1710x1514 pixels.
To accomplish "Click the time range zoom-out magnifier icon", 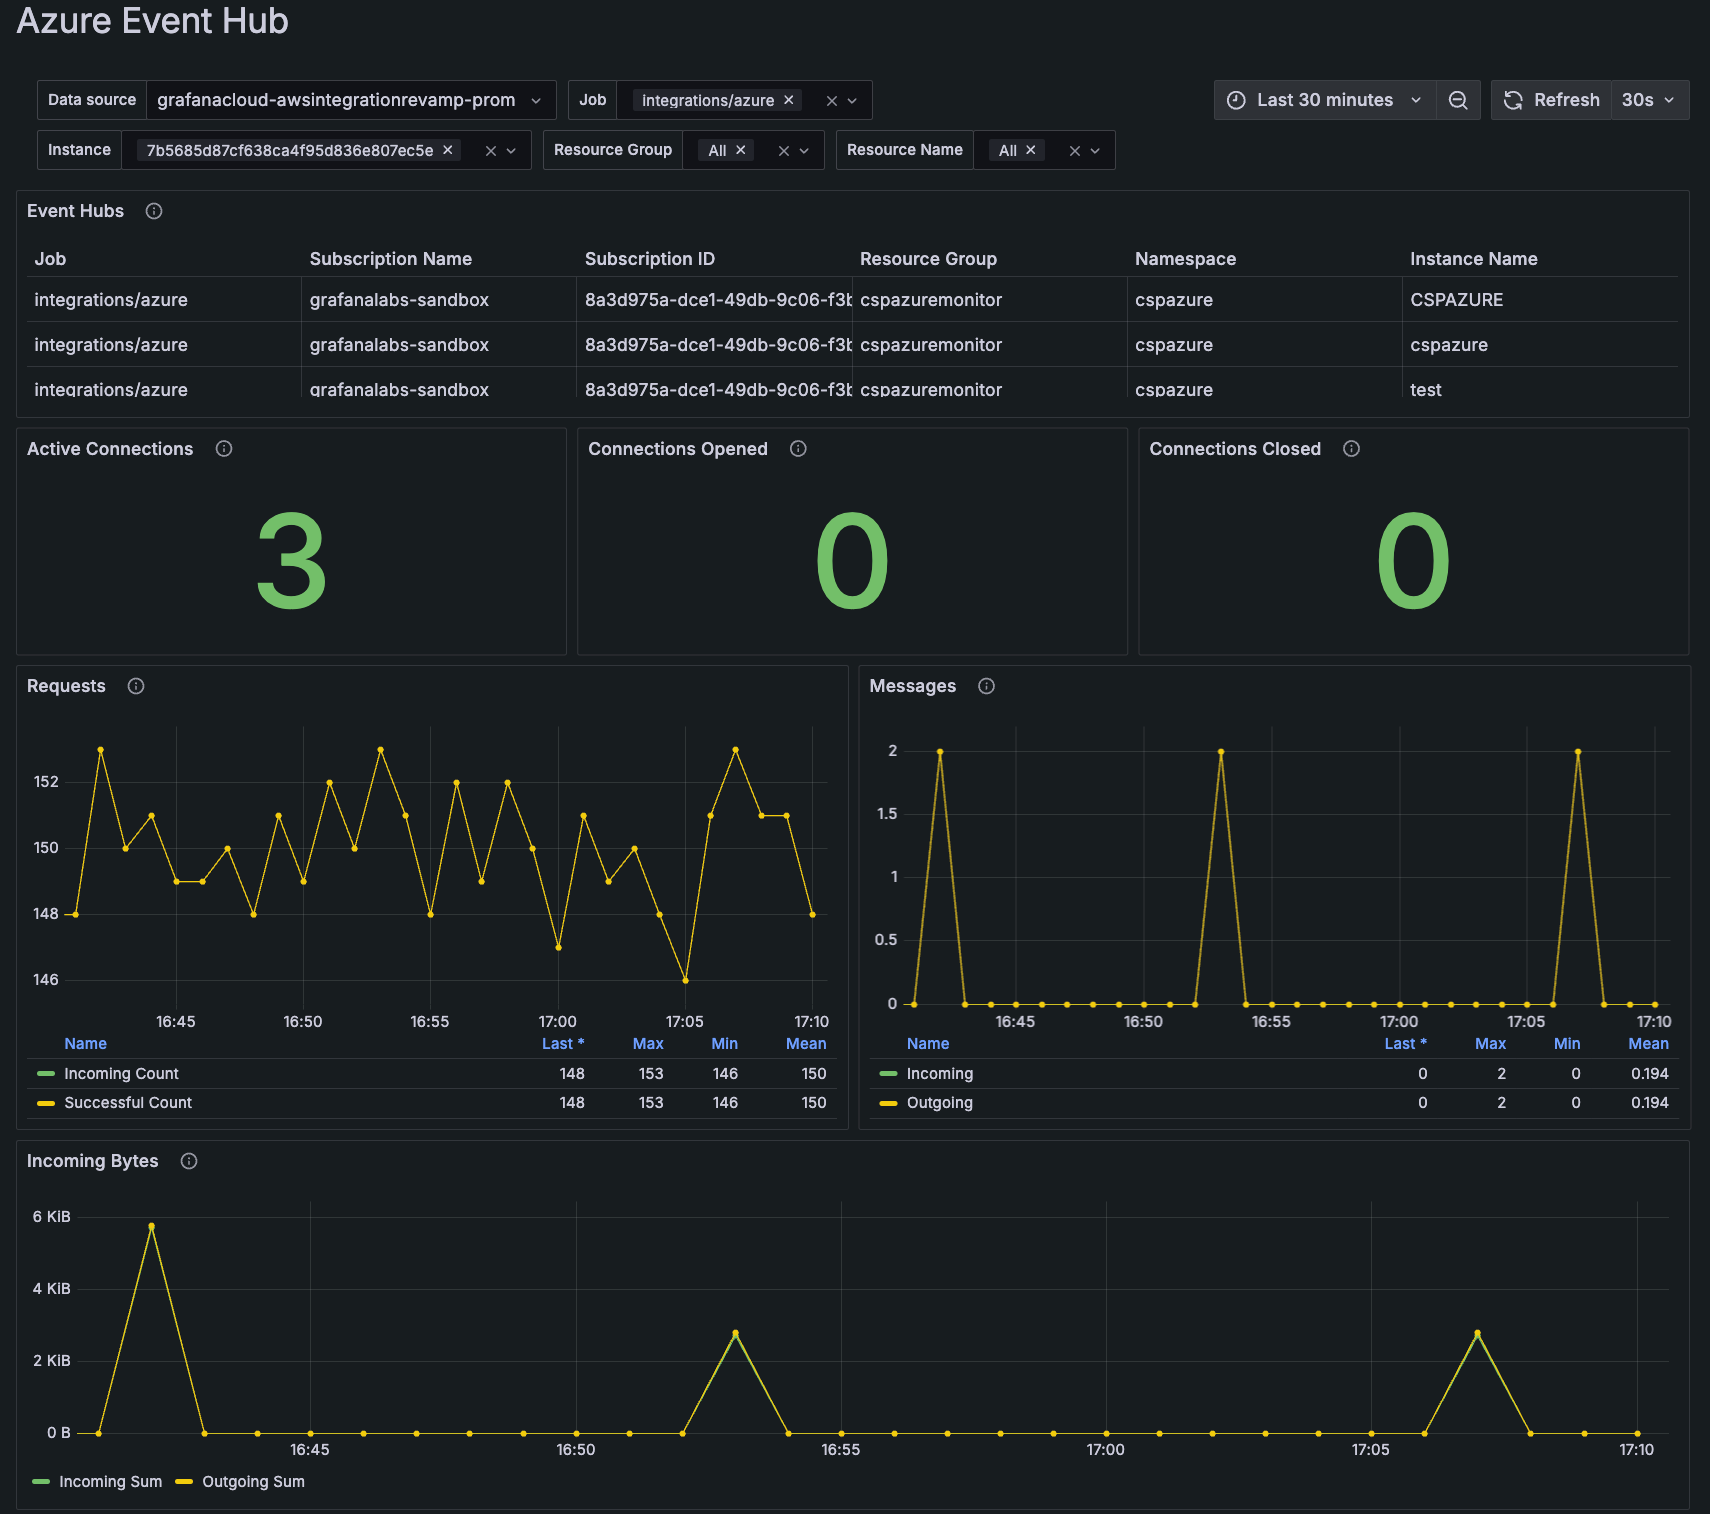I will pos(1458,100).
